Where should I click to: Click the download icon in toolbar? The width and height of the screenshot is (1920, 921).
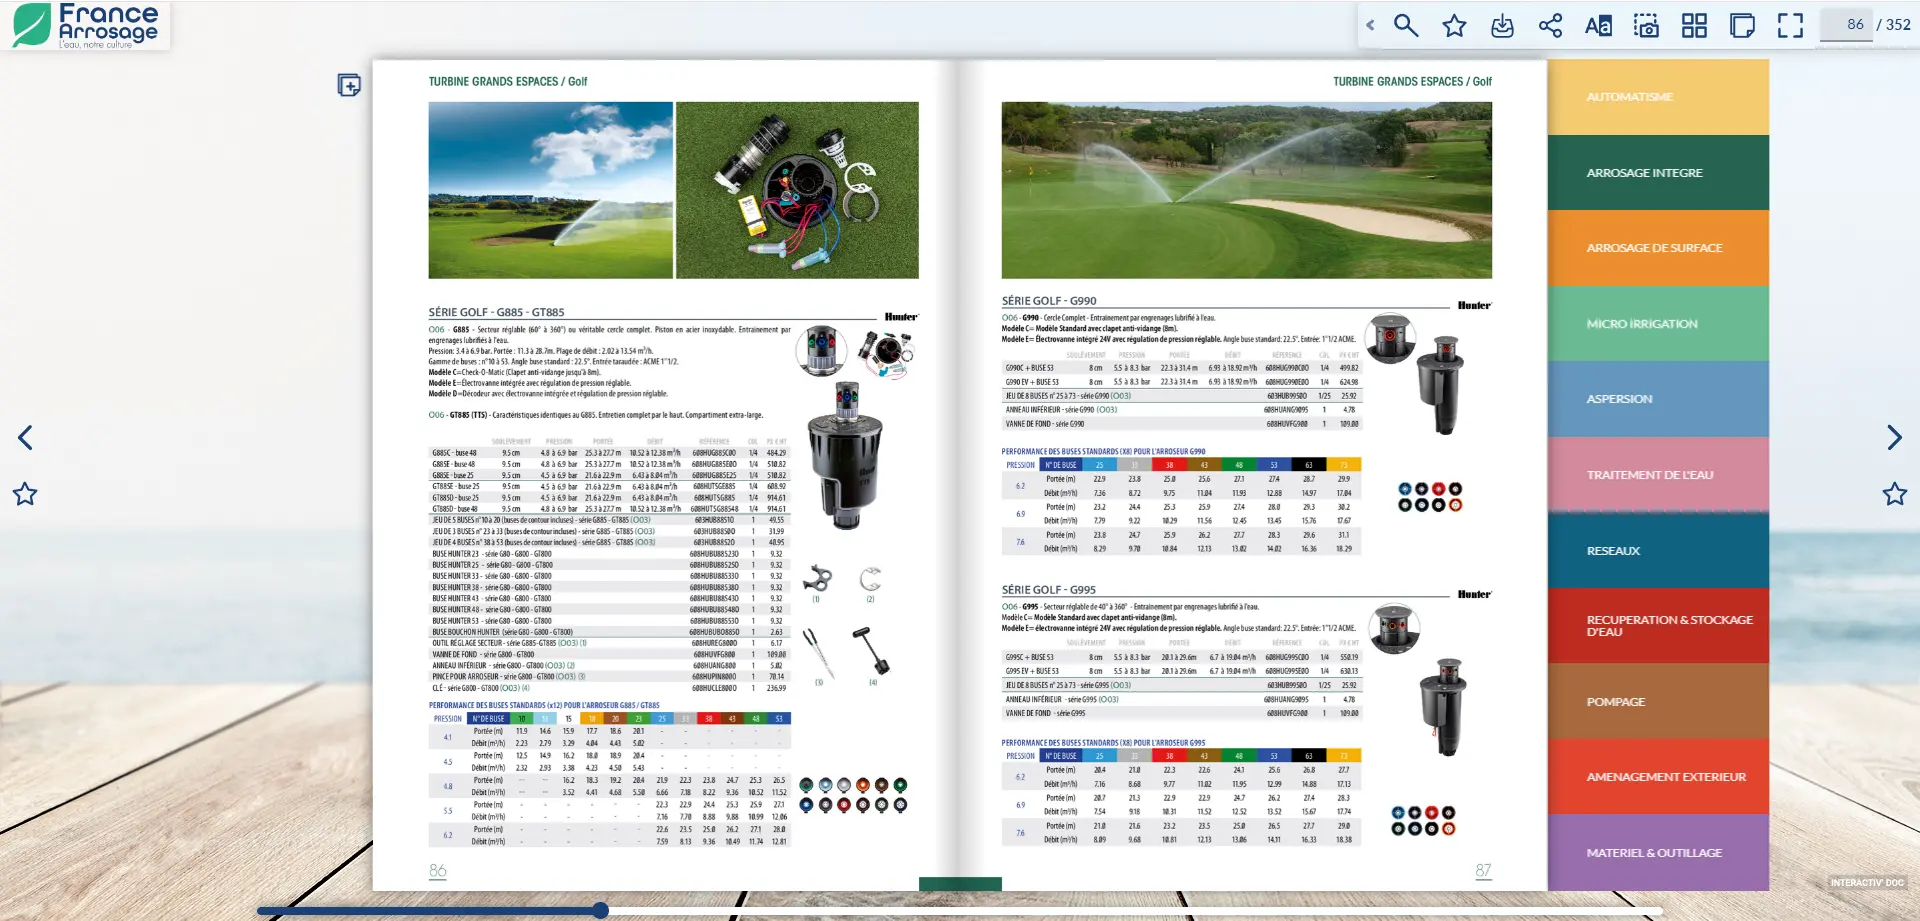coord(1502,26)
